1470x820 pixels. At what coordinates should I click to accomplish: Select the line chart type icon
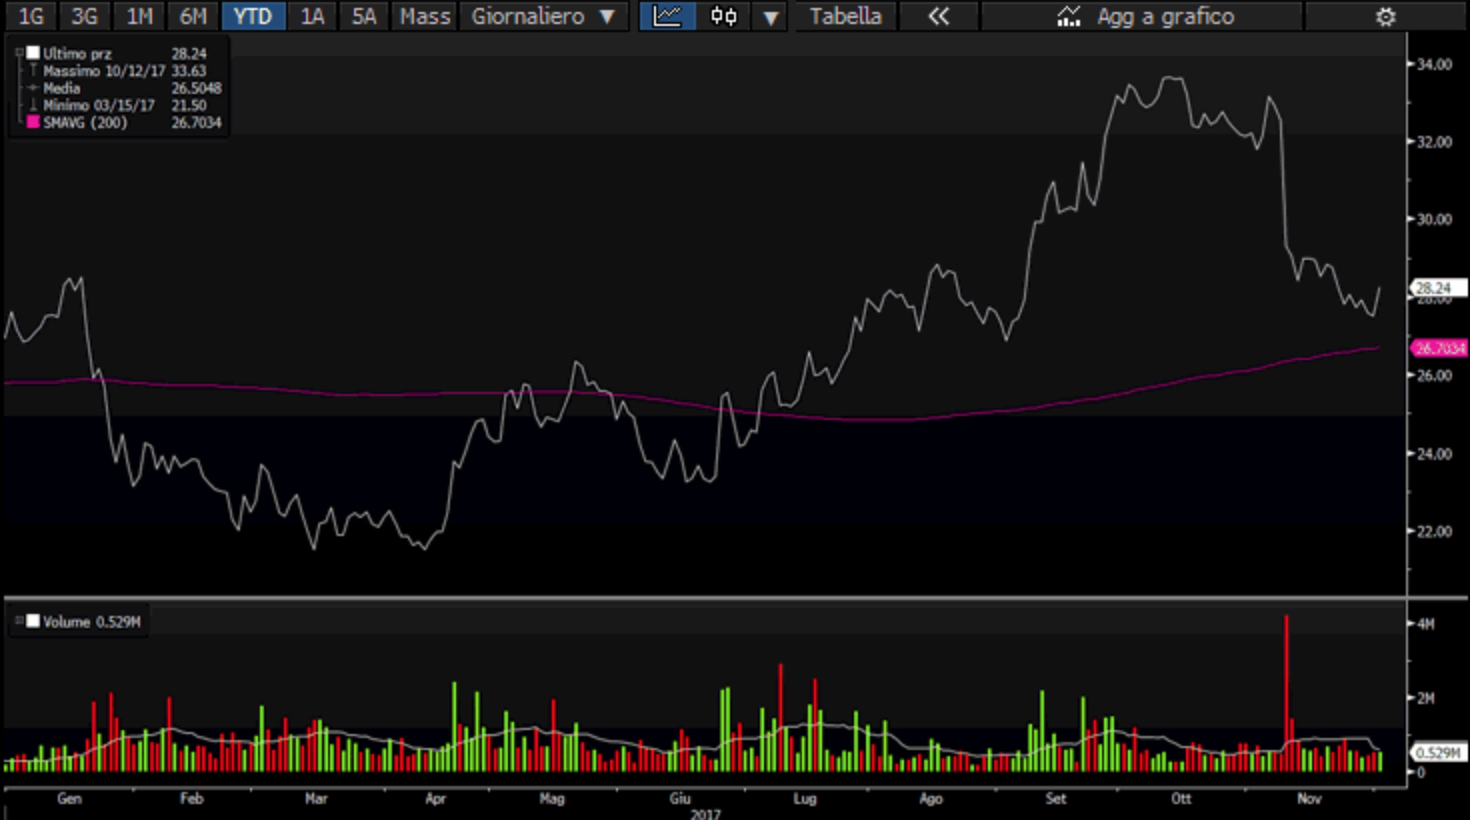tap(667, 16)
